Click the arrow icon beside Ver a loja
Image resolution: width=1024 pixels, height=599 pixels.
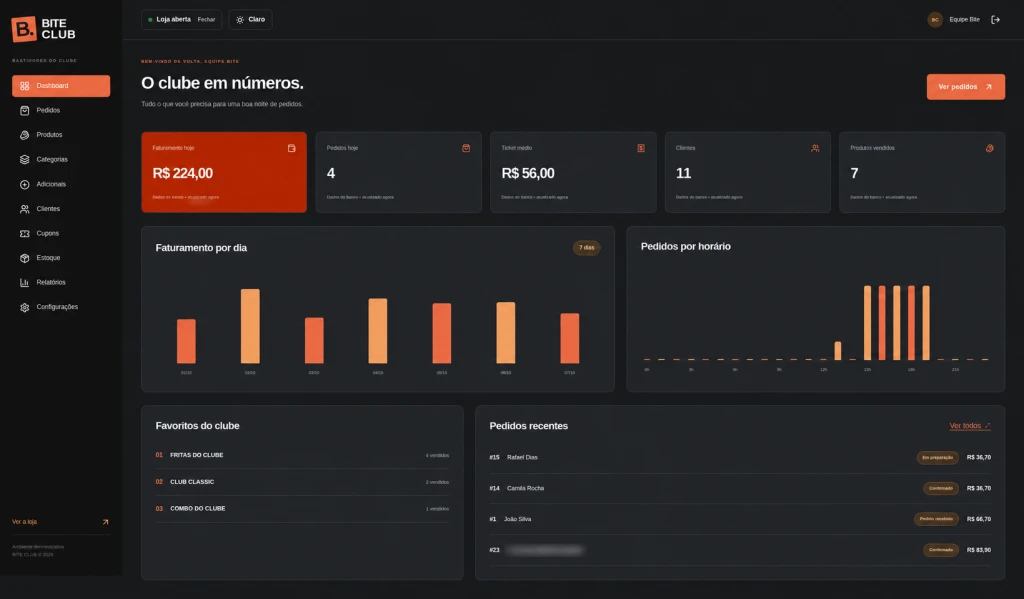[x=105, y=522]
